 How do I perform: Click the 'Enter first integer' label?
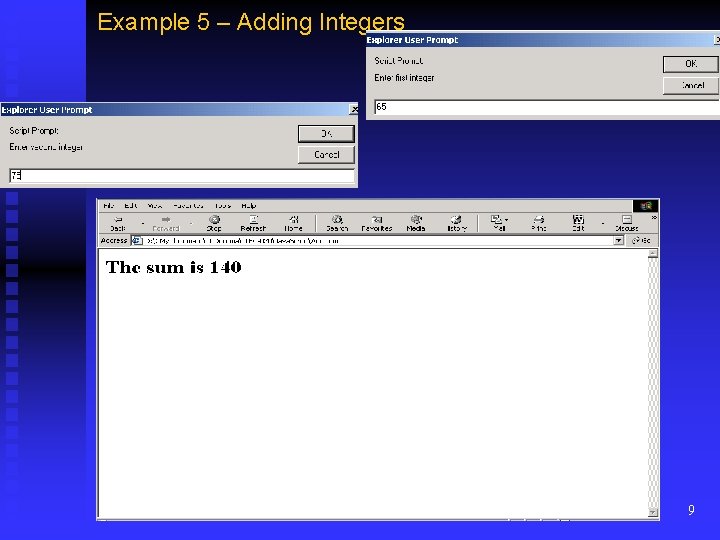[404, 78]
